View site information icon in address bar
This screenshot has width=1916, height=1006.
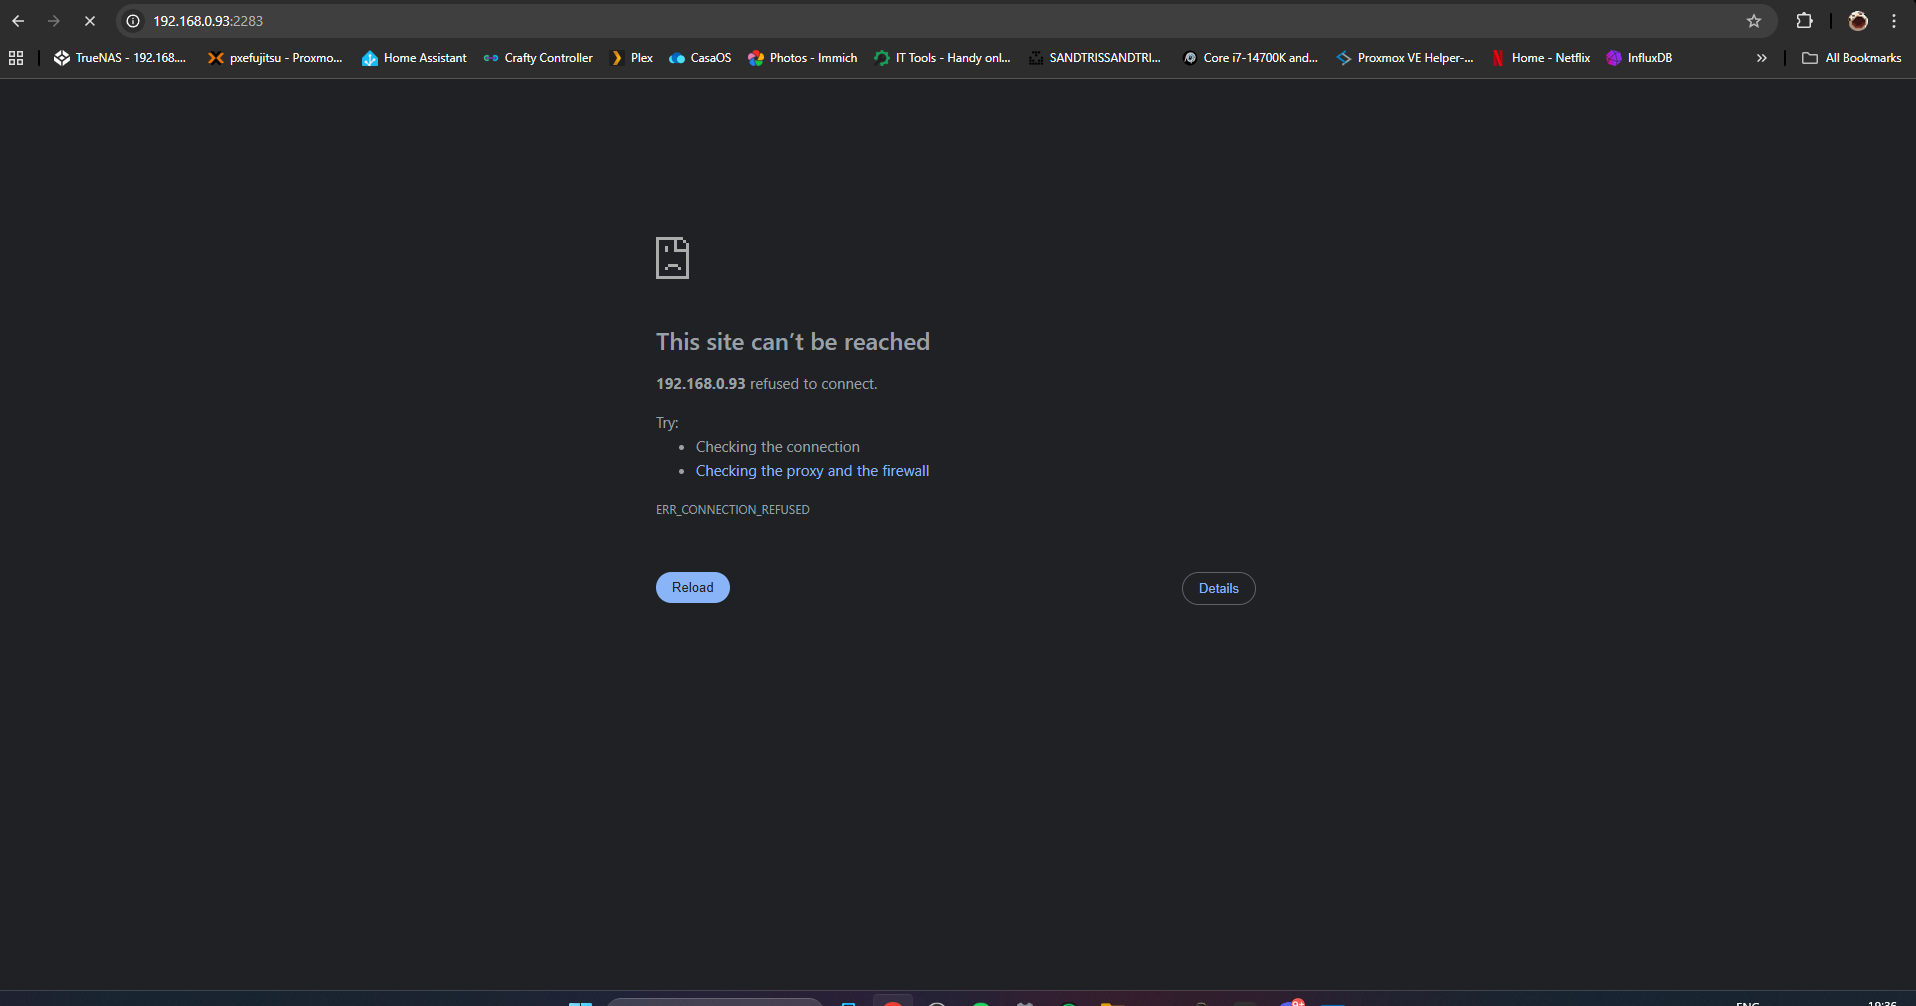[133, 21]
